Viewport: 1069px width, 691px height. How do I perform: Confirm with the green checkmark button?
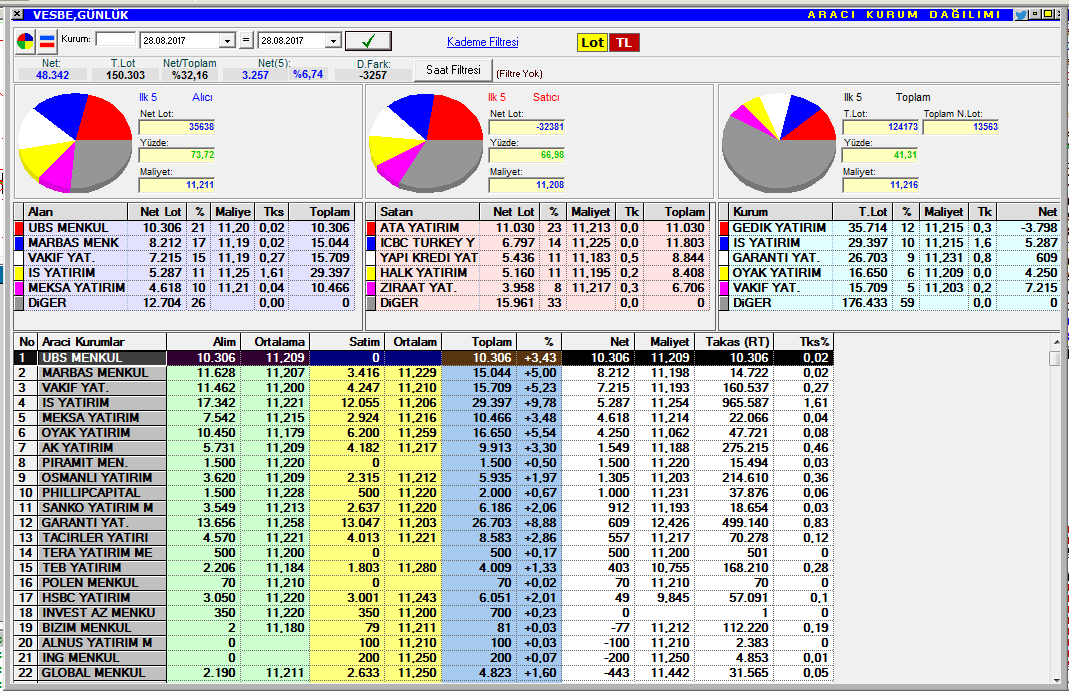[x=368, y=41]
